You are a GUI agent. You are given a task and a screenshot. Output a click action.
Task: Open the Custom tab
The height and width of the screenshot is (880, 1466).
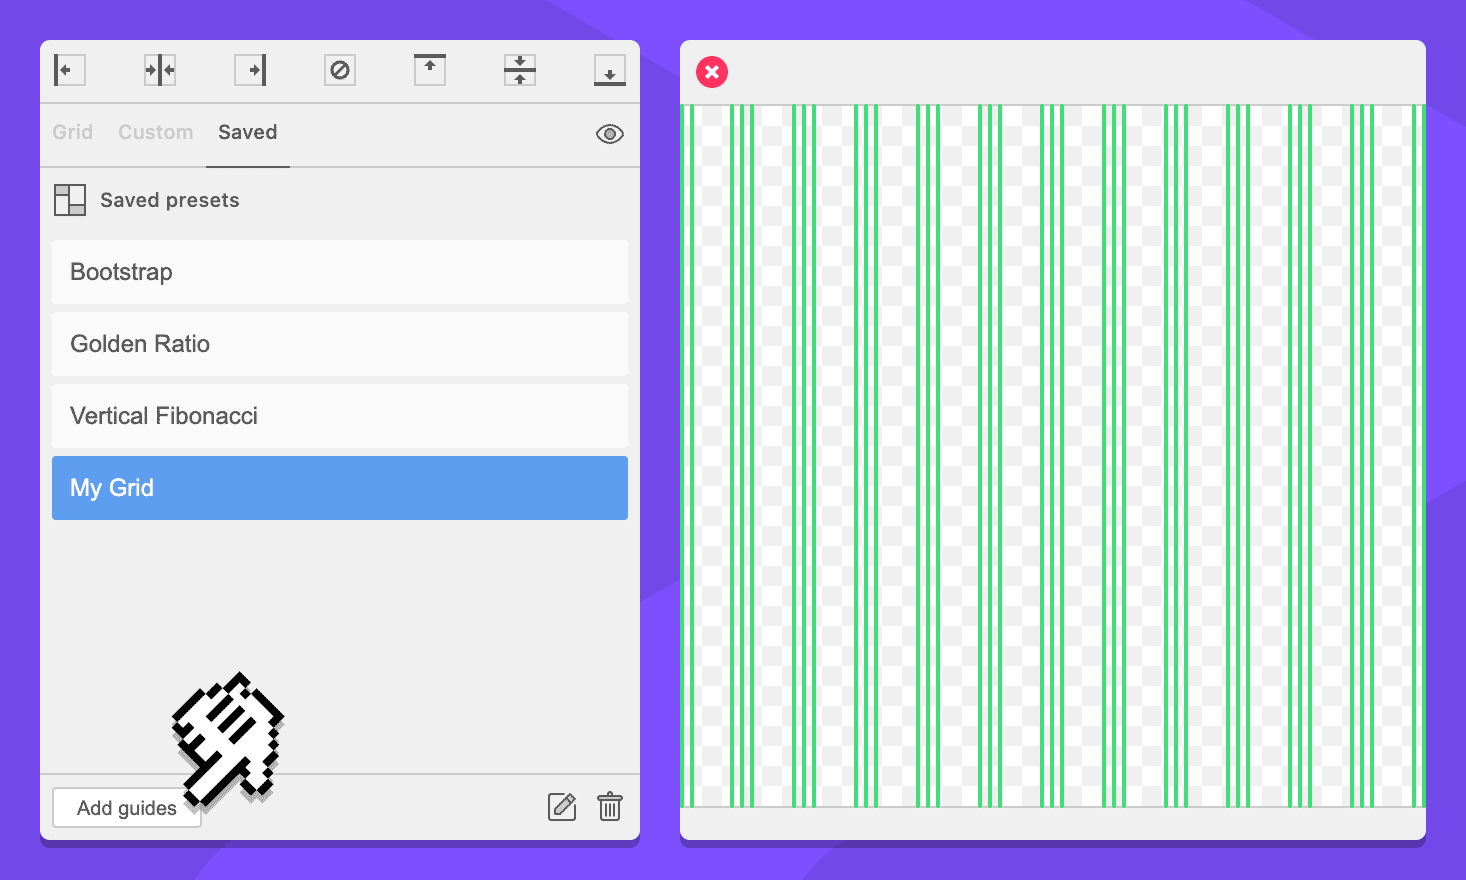pyautogui.click(x=155, y=132)
